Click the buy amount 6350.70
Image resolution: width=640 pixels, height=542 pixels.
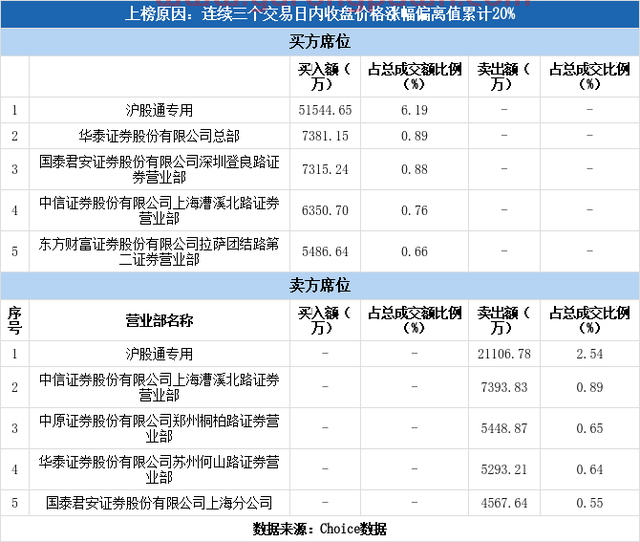pyautogui.click(x=325, y=211)
